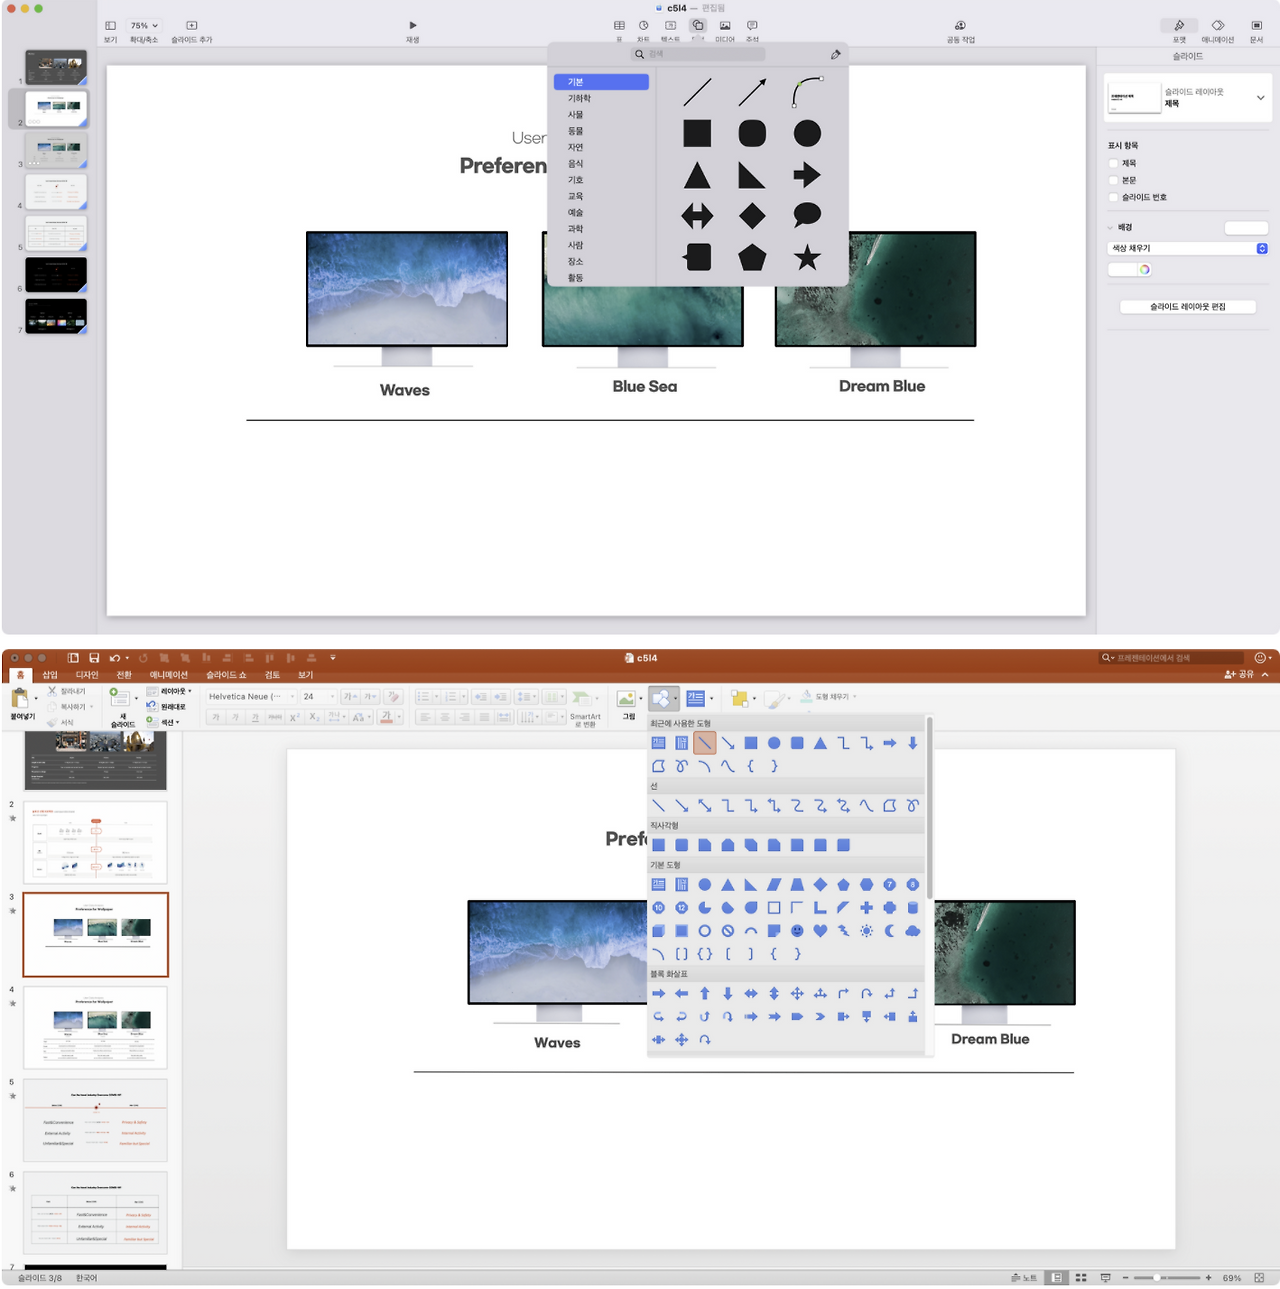Click the pen draw icon in Keynote shapes popover

tap(835, 54)
